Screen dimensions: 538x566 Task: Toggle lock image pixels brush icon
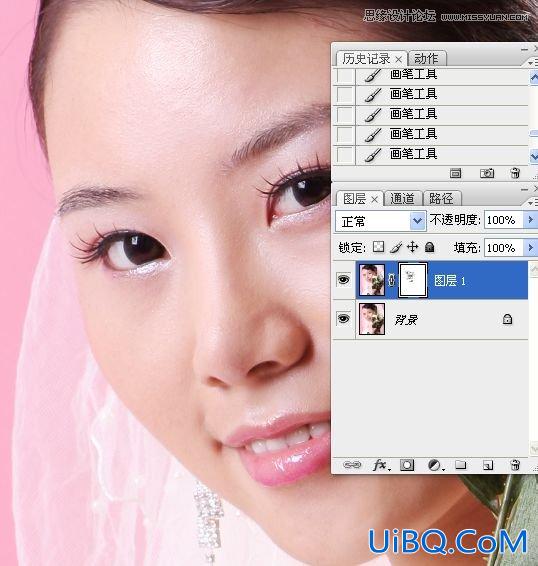pyautogui.click(x=396, y=247)
